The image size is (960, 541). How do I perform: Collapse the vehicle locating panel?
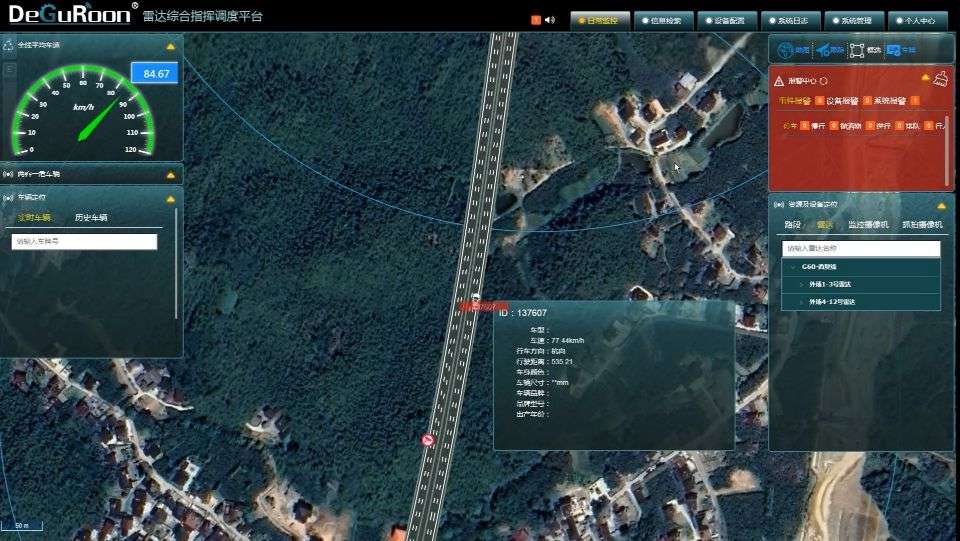pos(170,200)
